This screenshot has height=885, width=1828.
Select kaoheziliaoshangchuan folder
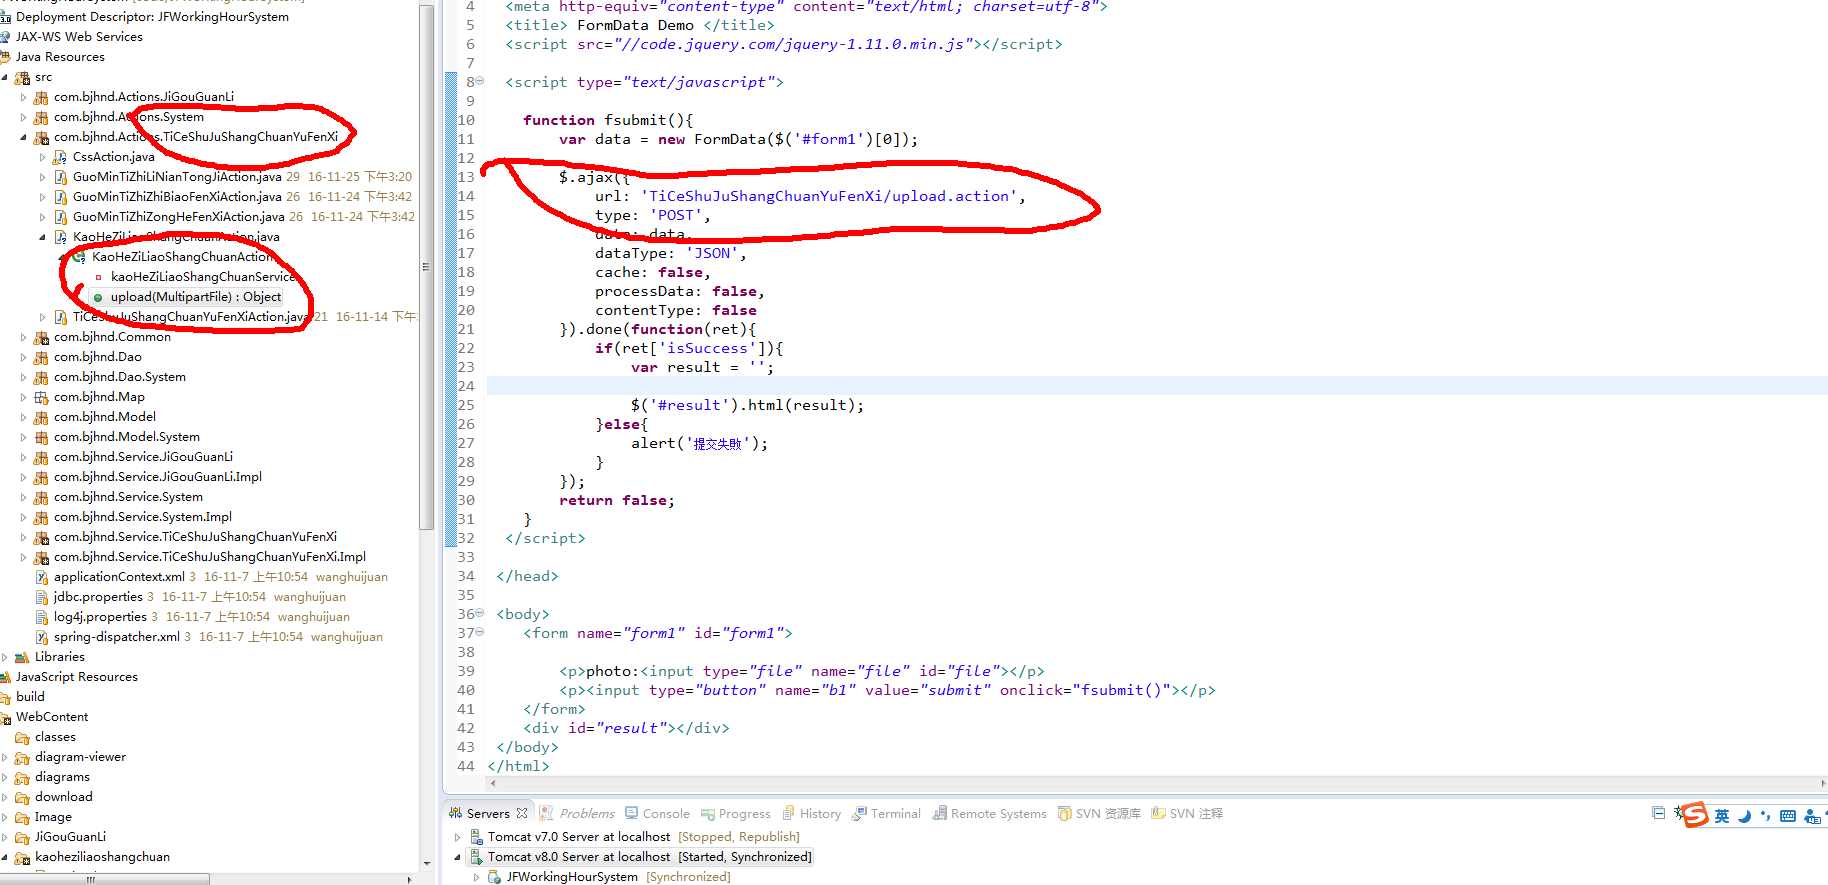tap(102, 857)
